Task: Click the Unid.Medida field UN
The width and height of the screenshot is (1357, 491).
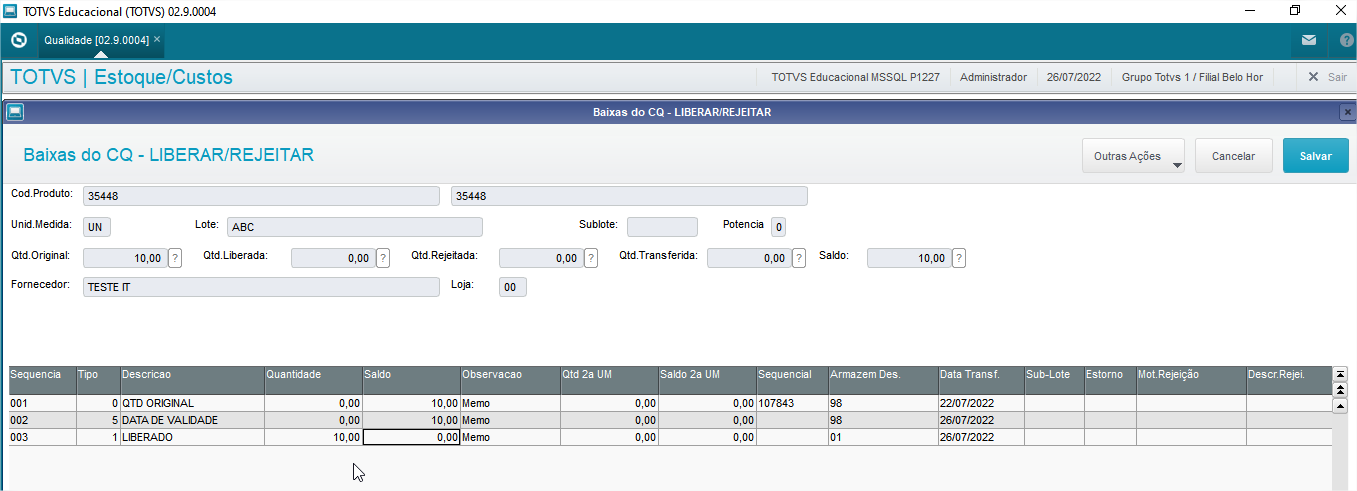Action: click(97, 227)
